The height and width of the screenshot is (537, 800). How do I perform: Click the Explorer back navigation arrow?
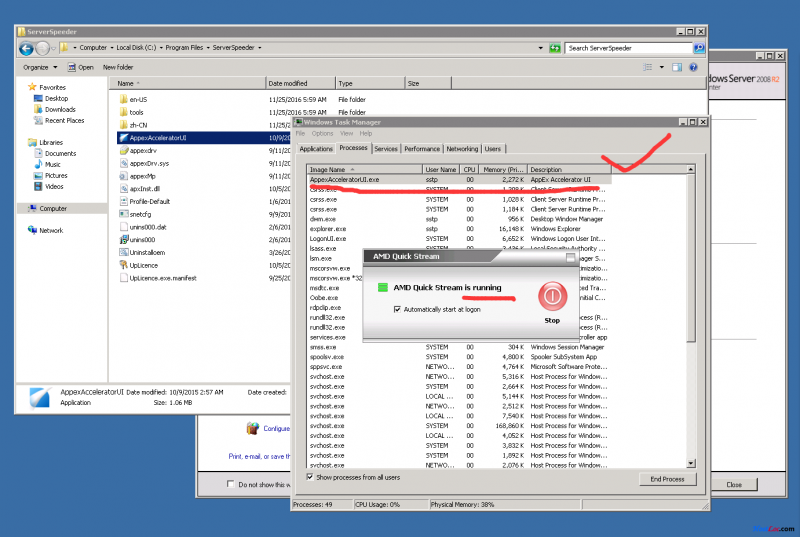pos(27,47)
